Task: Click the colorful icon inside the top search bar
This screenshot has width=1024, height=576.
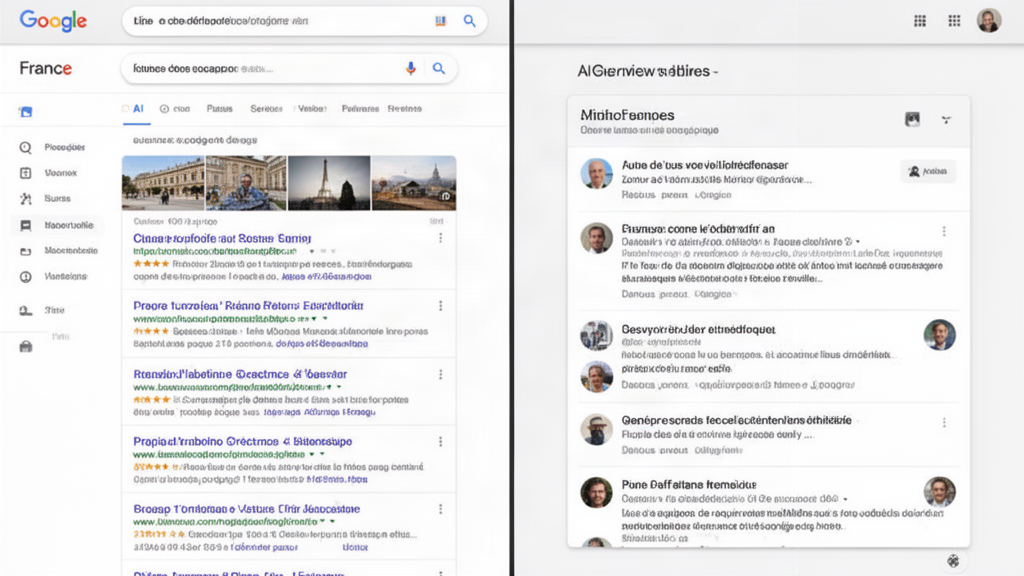Action: (x=441, y=21)
